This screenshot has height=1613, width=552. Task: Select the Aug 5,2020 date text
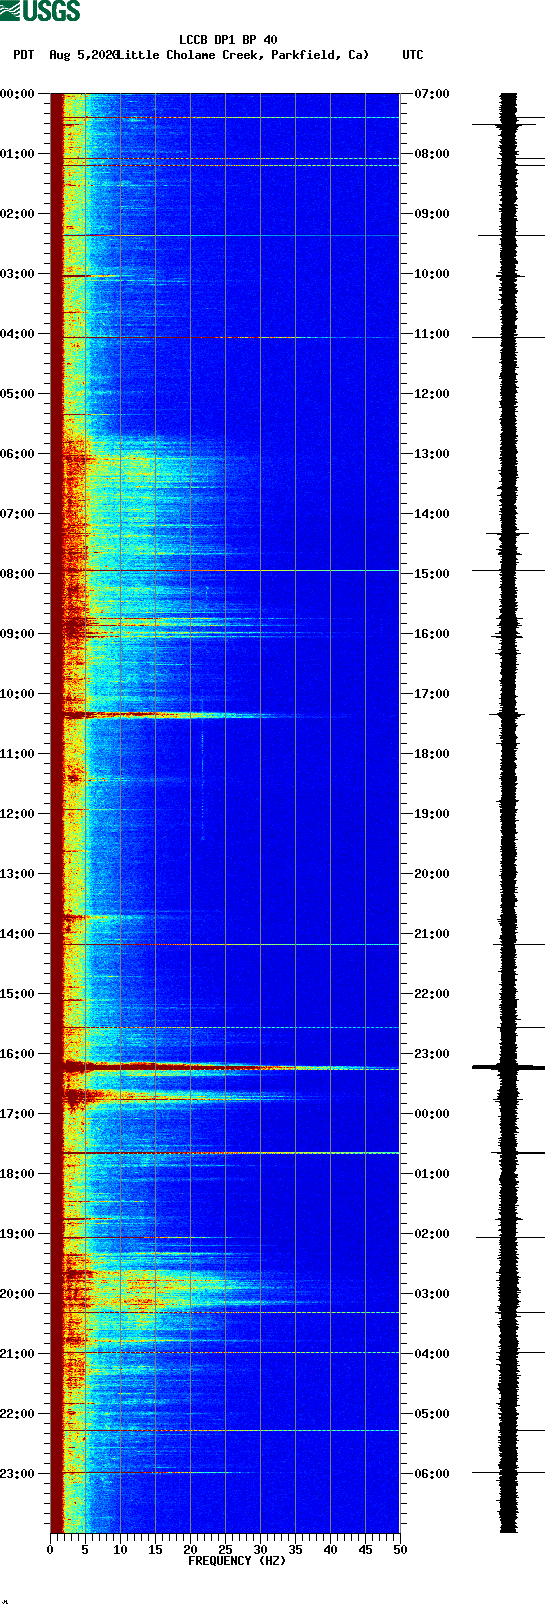coord(83,55)
